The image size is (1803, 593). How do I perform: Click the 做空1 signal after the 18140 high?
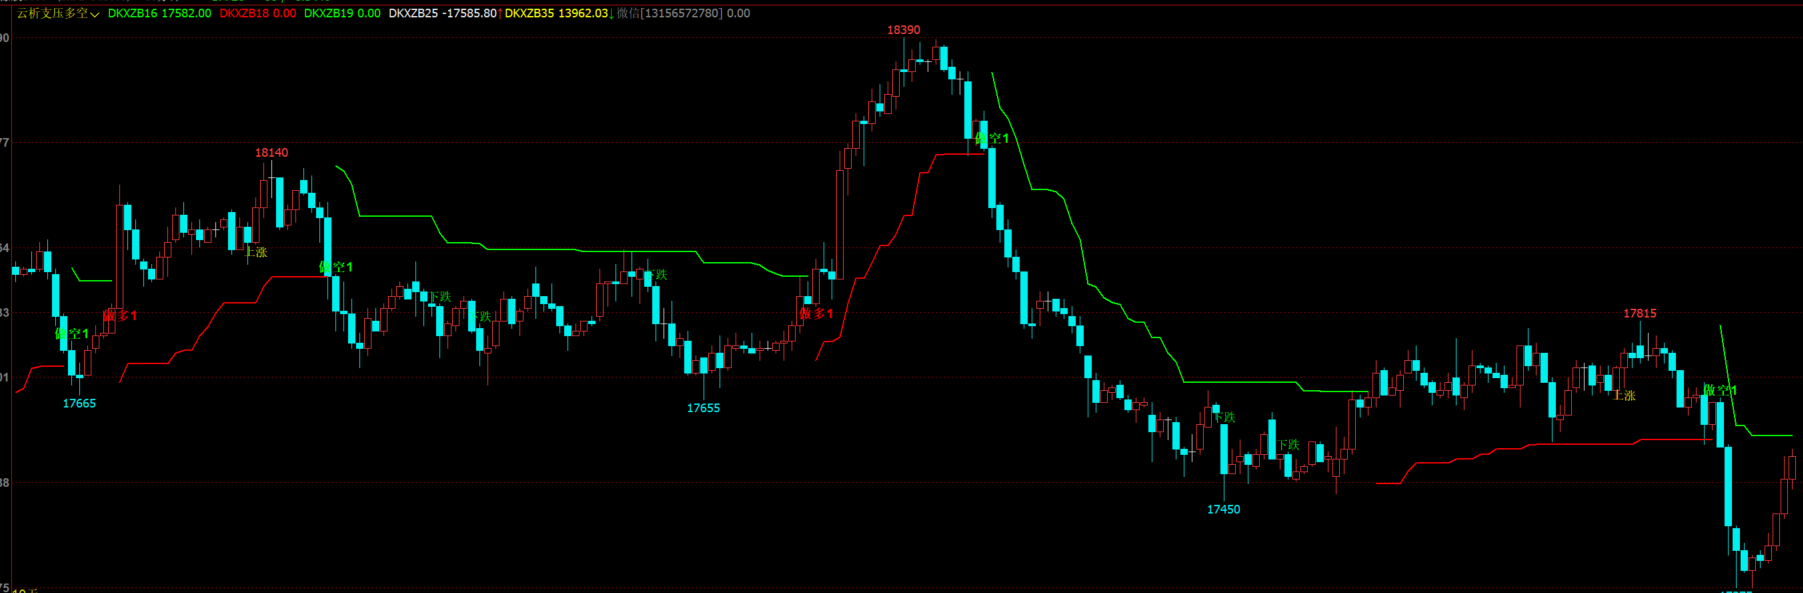[336, 267]
